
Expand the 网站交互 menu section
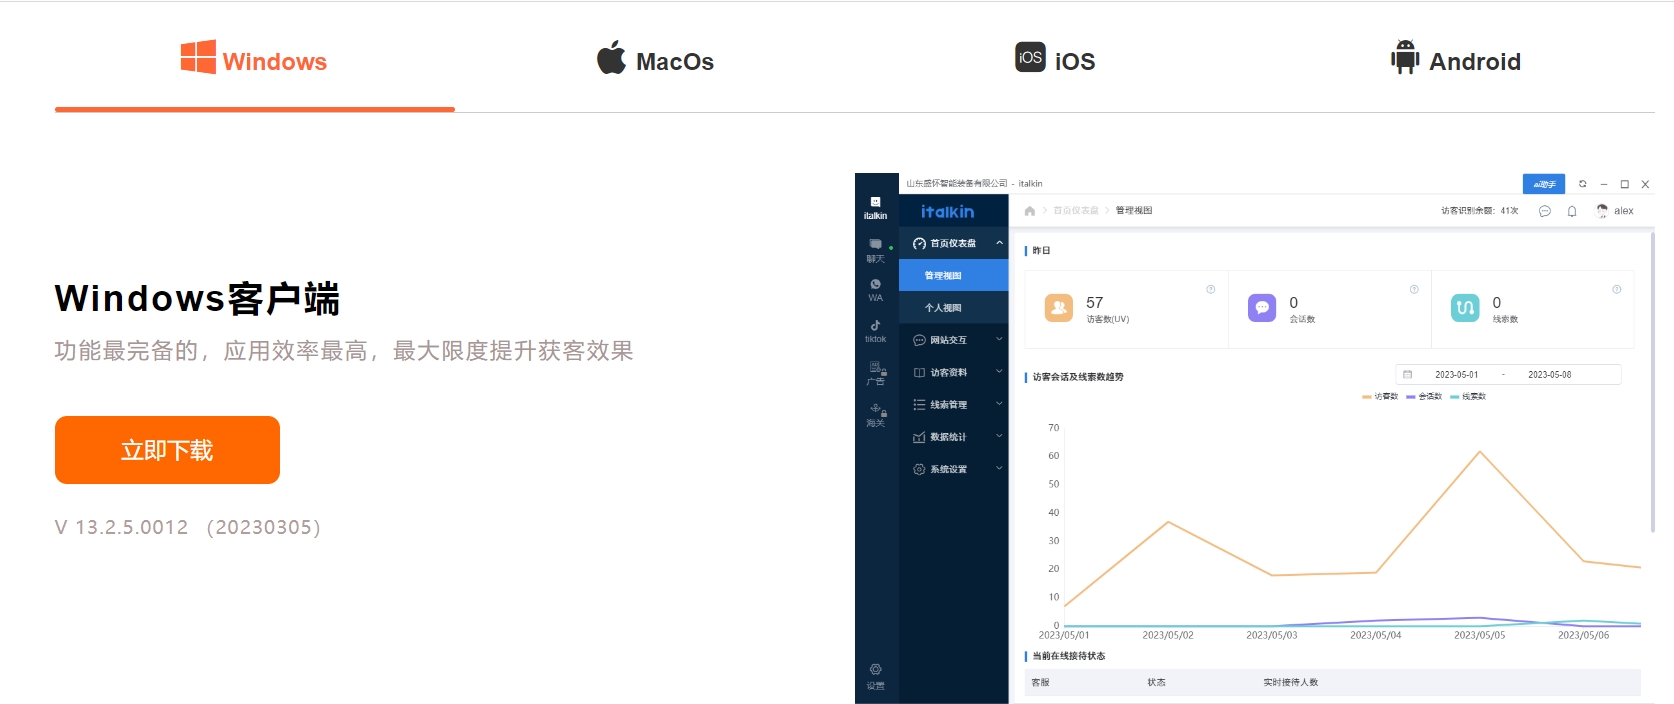click(x=954, y=340)
